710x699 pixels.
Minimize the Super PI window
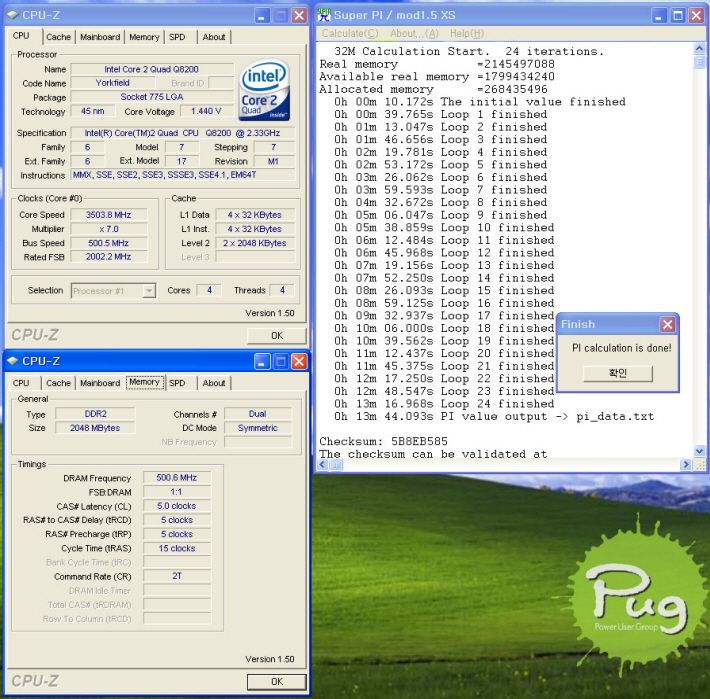click(659, 15)
